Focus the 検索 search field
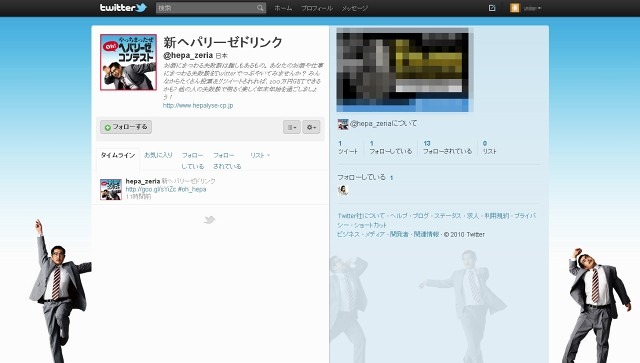The height and width of the screenshot is (363, 640). pos(211,8)
